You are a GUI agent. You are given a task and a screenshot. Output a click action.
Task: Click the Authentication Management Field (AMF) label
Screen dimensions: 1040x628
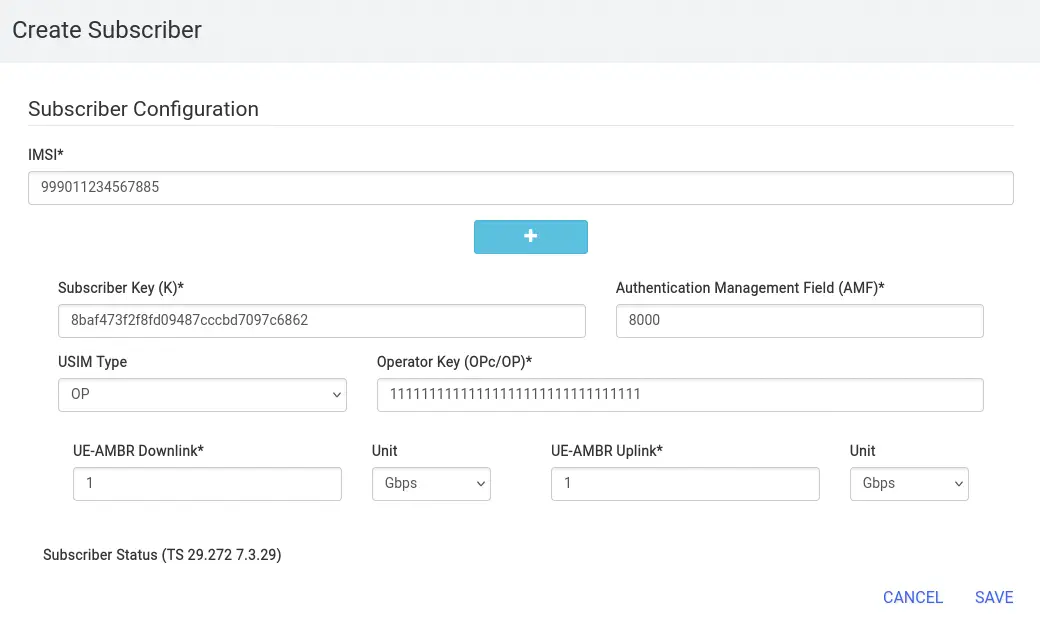[750, 288]
